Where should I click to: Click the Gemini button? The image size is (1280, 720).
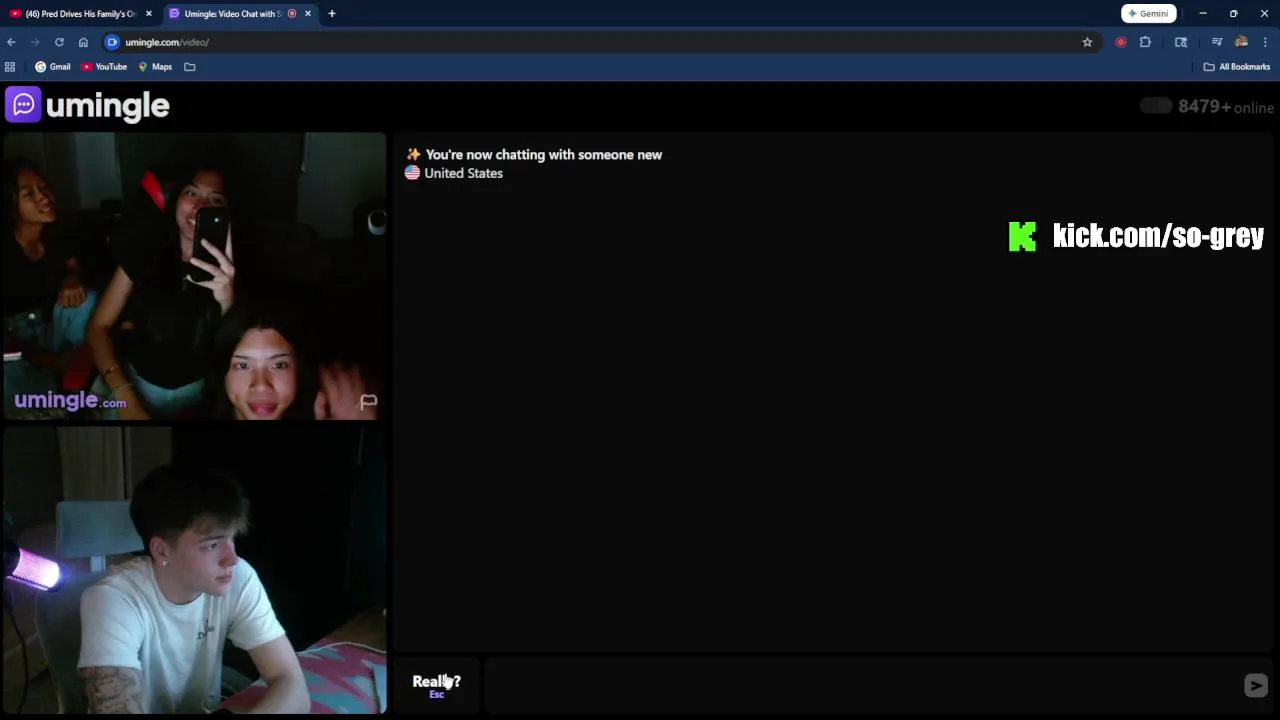pos(1148,13)
